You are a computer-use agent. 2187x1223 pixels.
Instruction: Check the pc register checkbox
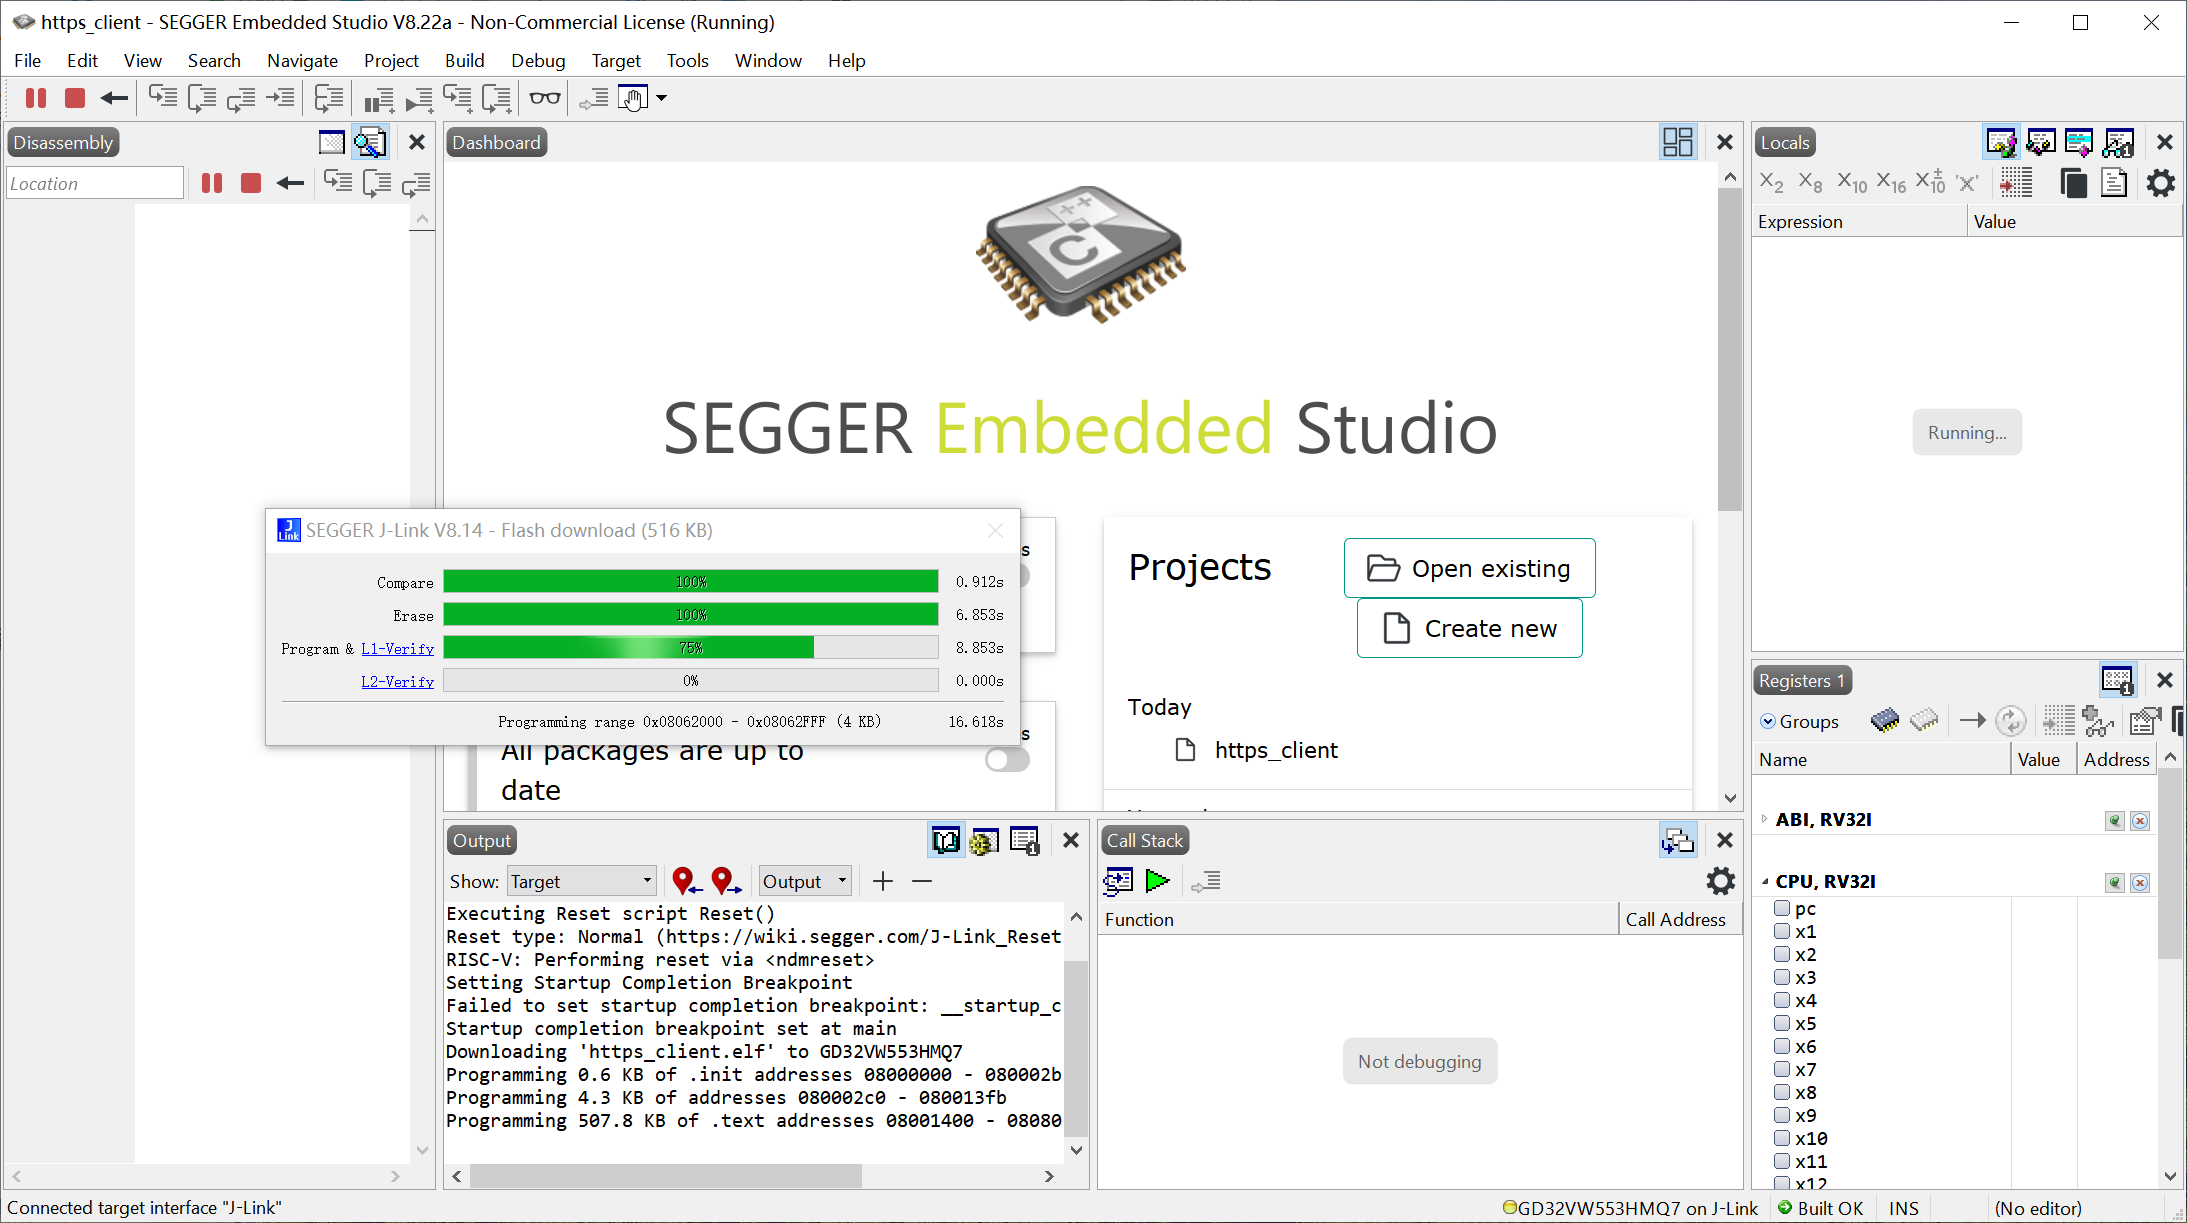[x=1782, y=908]
